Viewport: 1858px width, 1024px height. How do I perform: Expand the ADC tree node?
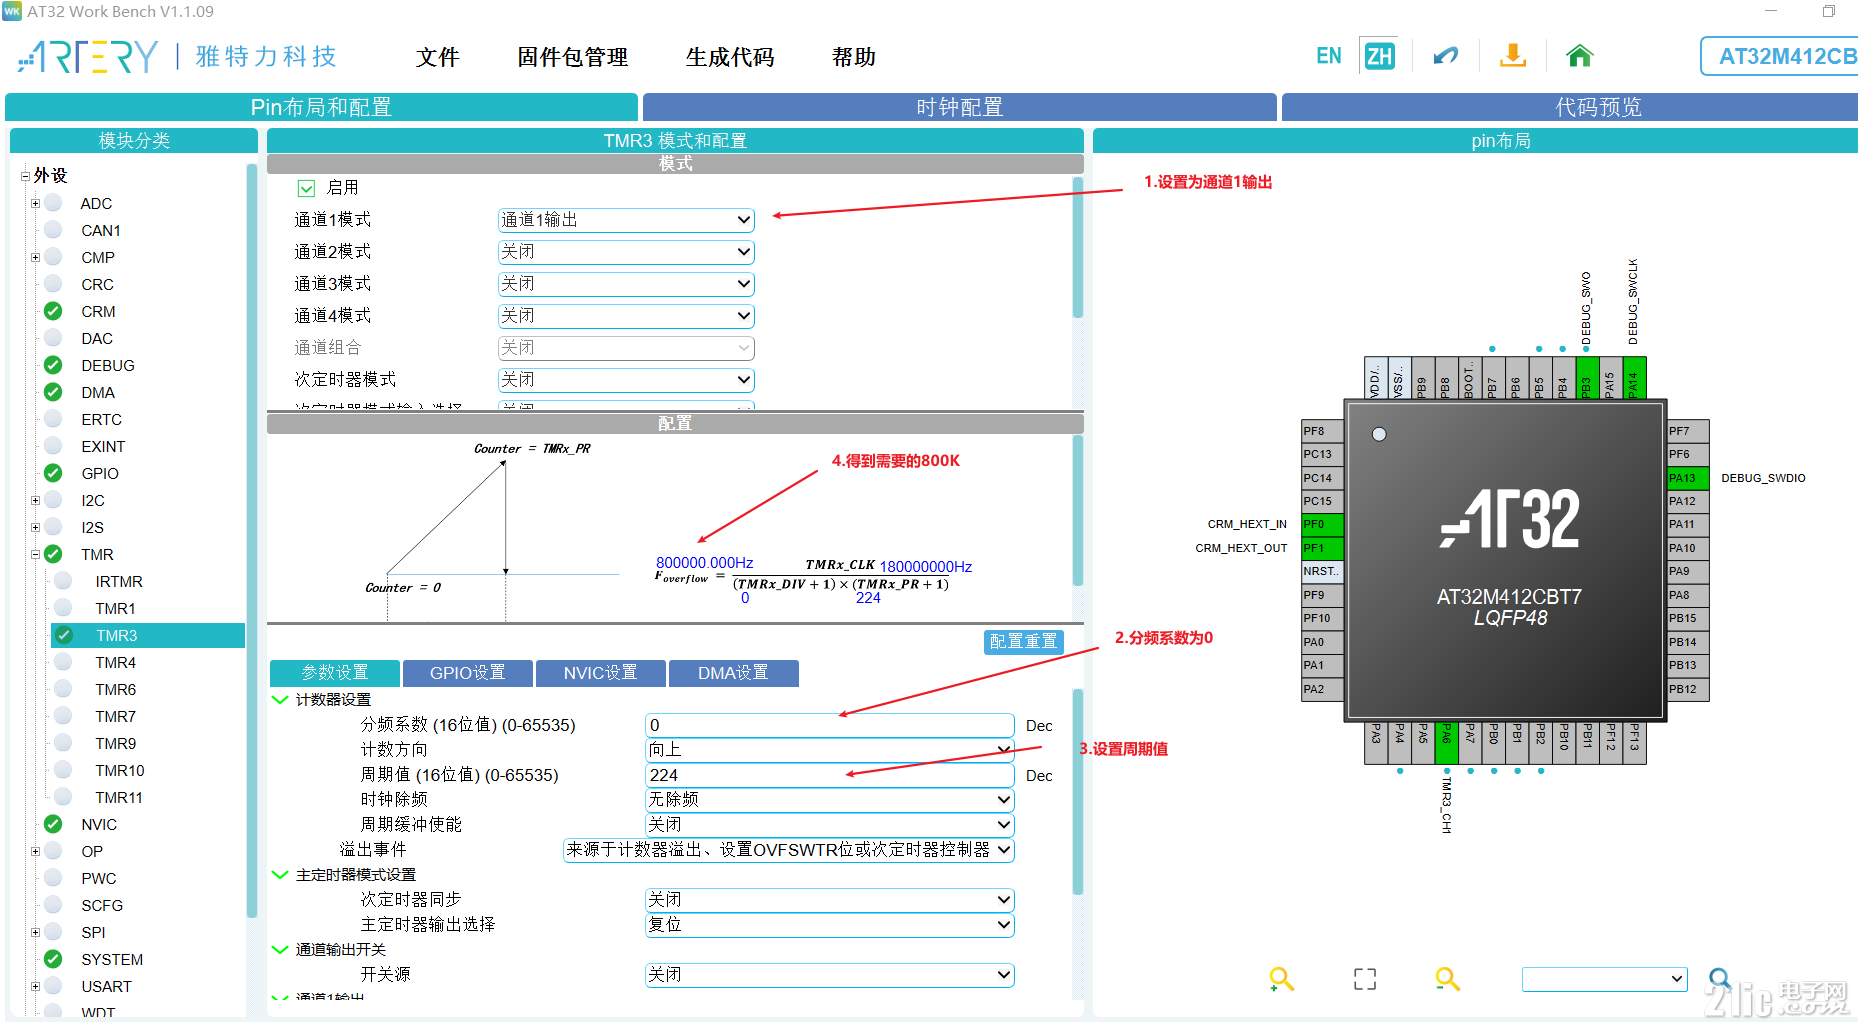[35, 203]
